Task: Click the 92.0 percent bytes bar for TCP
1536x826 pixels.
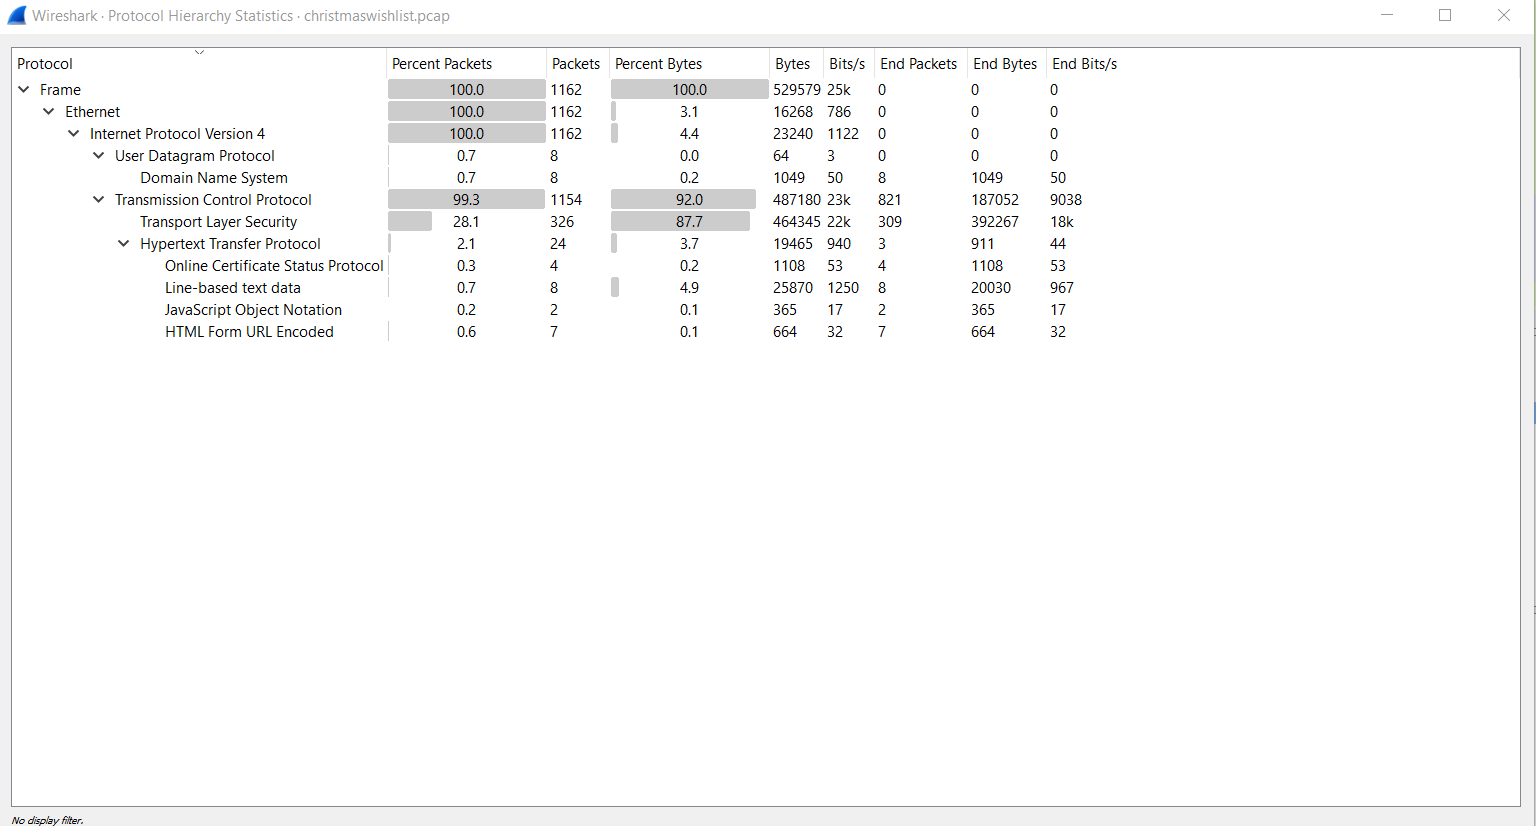Action: click(684, 200)
